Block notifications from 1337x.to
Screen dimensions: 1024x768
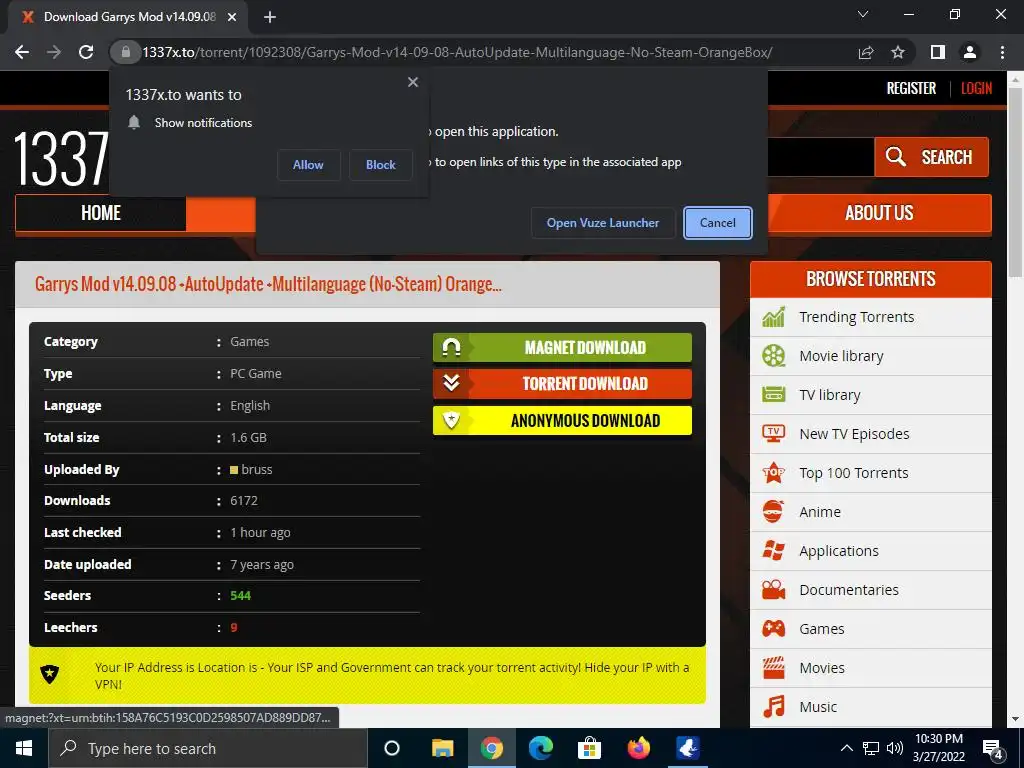[x=381, y=165]
